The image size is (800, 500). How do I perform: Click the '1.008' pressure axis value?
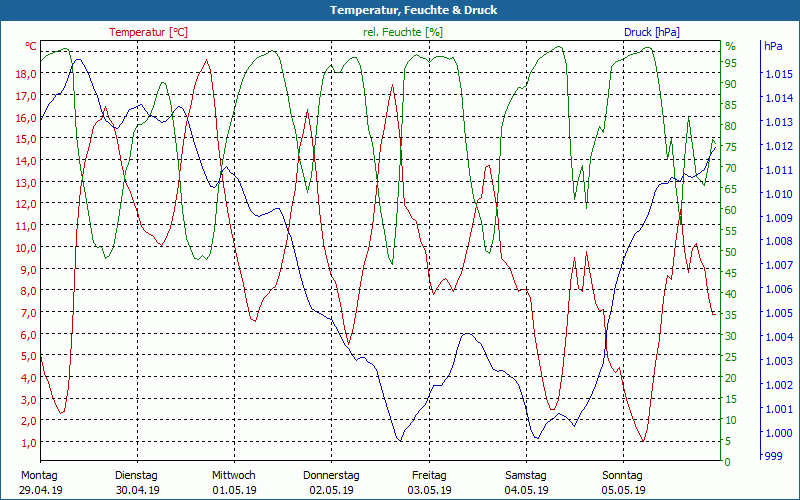(779, 241)
